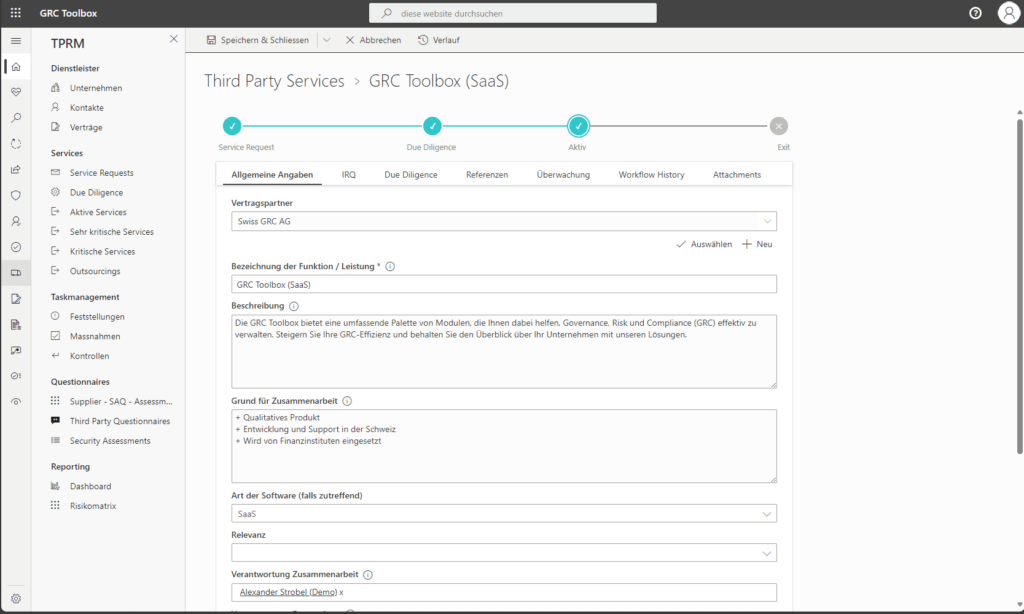Open Verlauf history
Screen dimensions: 1024x614
(x=439, y=40)
